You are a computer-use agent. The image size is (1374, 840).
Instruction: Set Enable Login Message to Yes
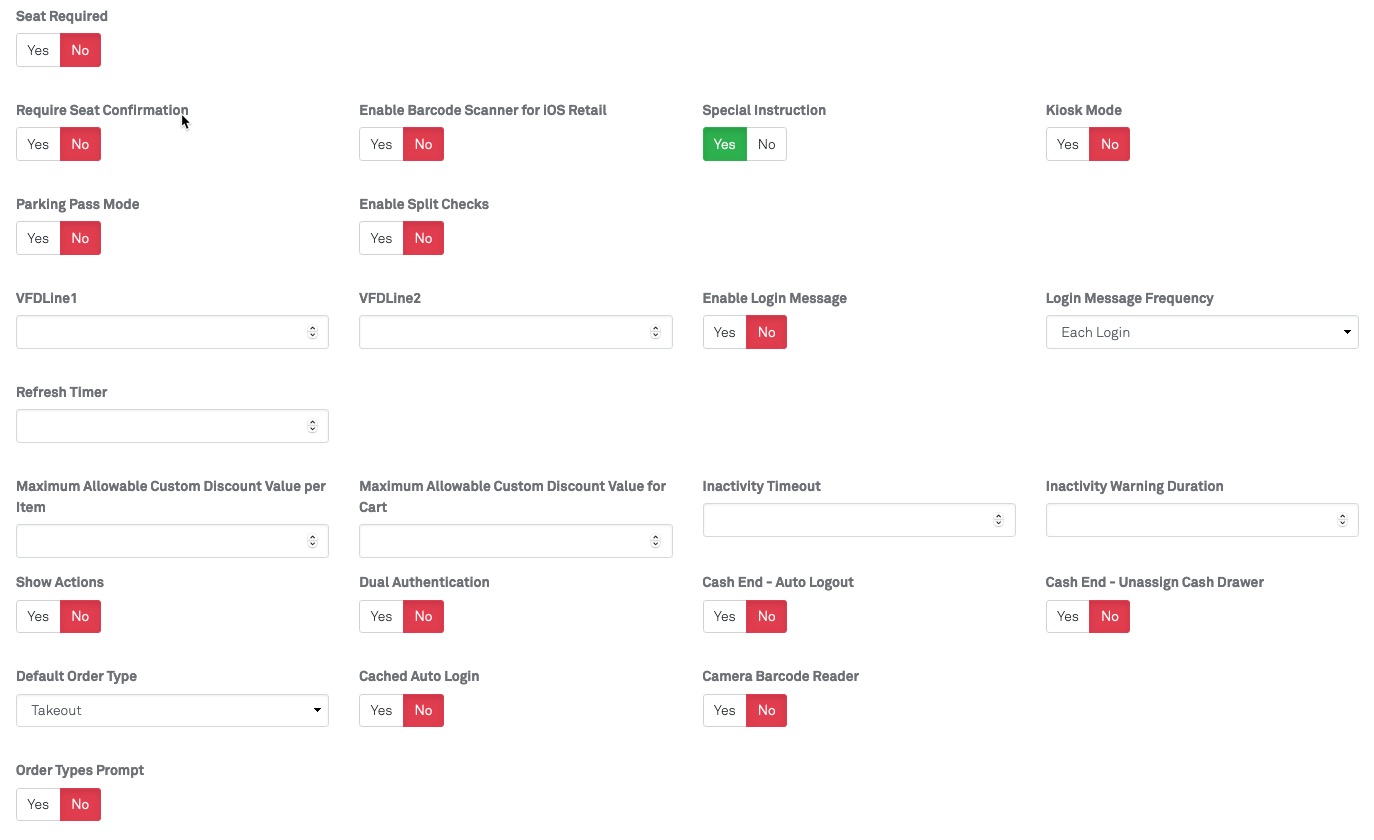coord(724,332)
